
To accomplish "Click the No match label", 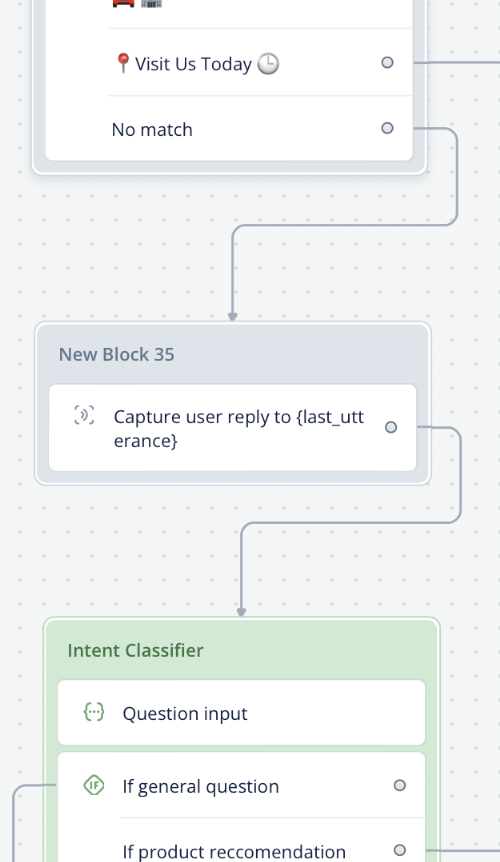I will tap(152, 130).
